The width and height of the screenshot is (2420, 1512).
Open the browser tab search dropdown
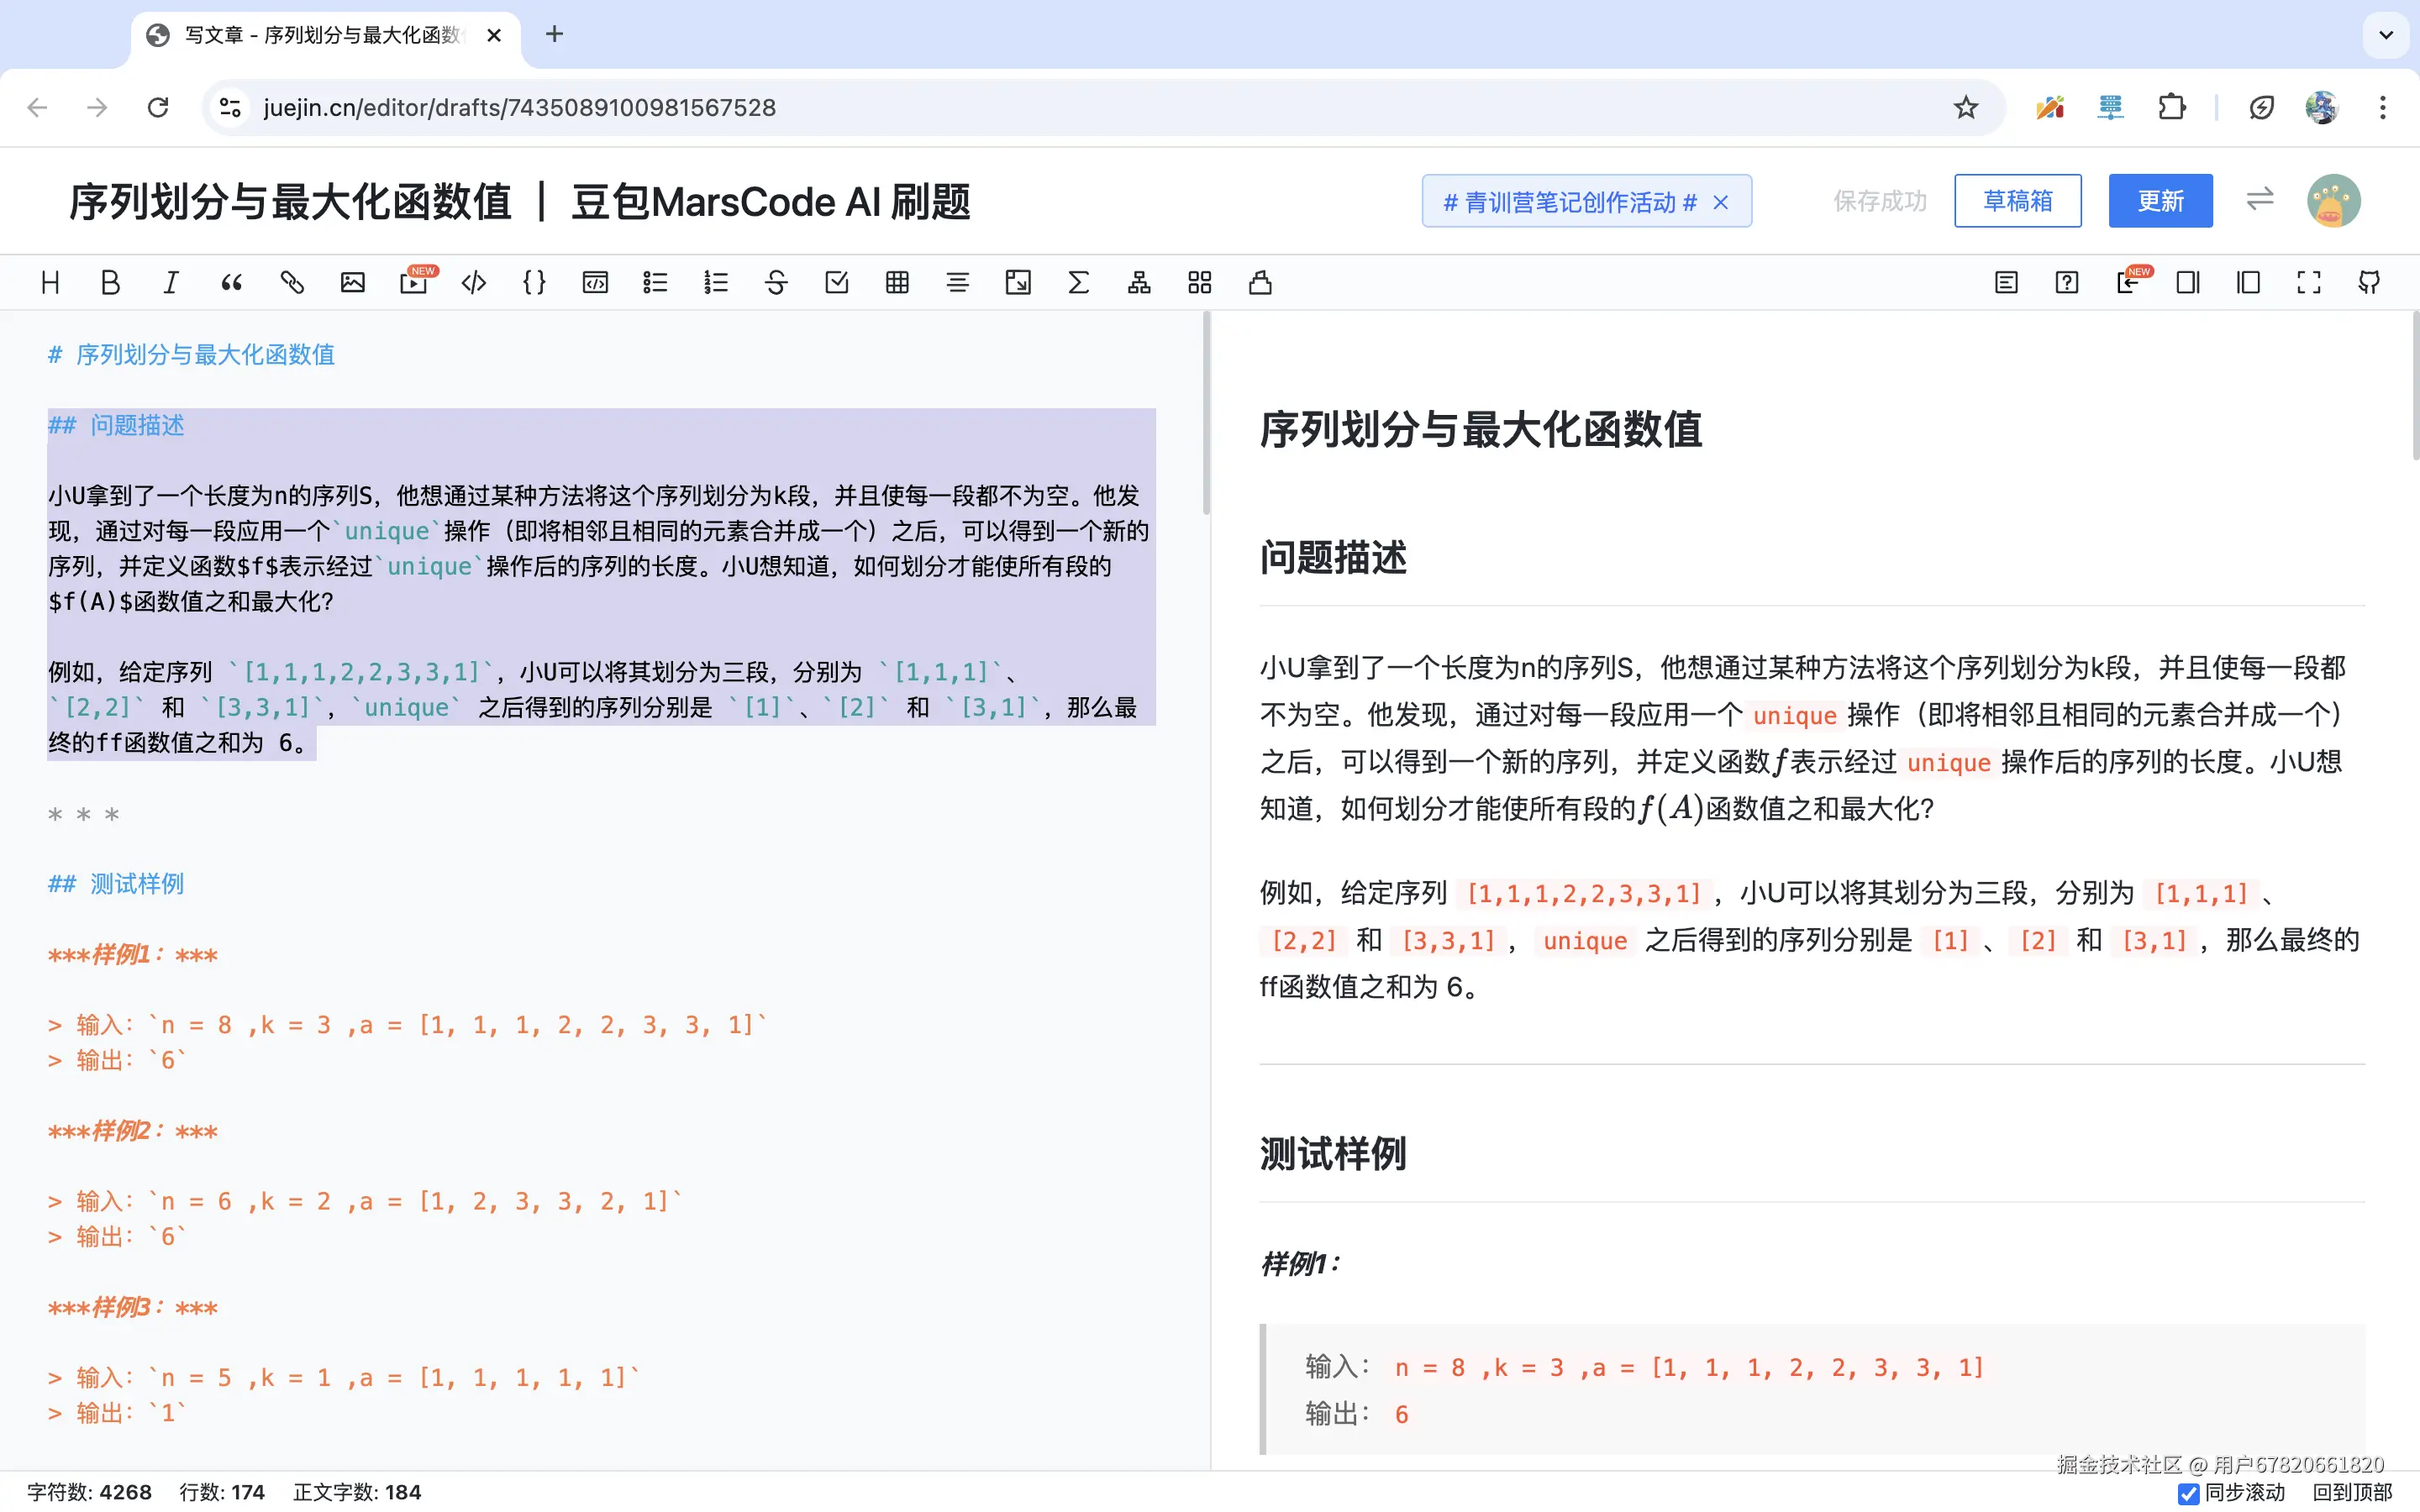coord(2386,35)
